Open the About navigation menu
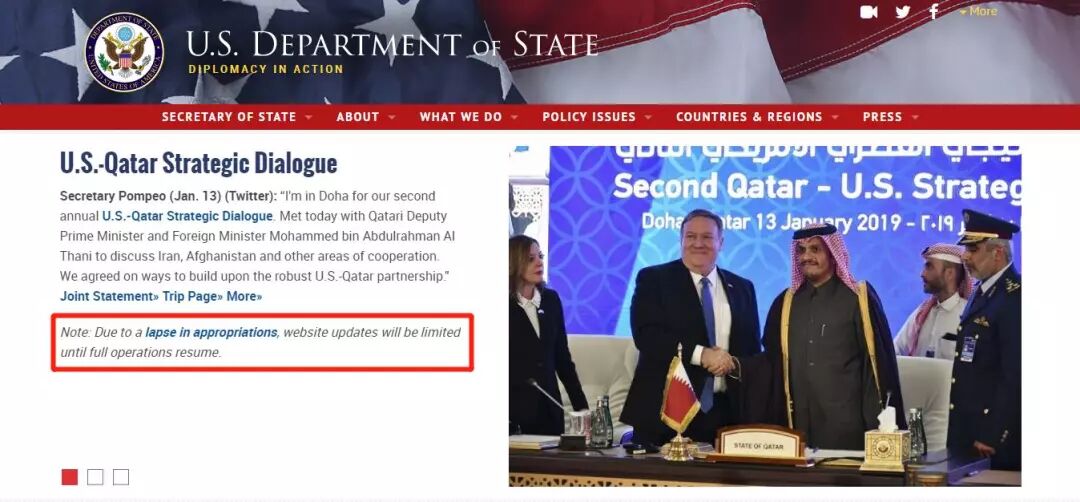 click(357, 117)
